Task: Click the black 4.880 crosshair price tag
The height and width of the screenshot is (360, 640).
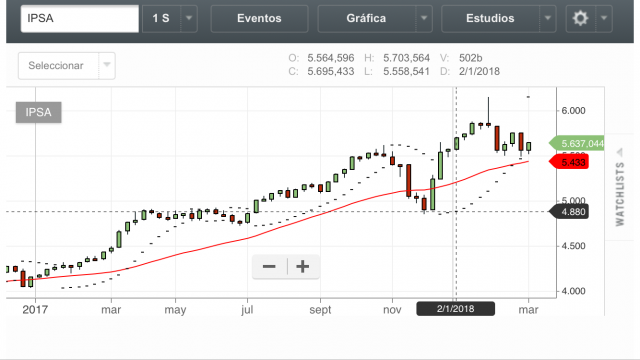Action: pyautogui.click(x=569, y=212)
